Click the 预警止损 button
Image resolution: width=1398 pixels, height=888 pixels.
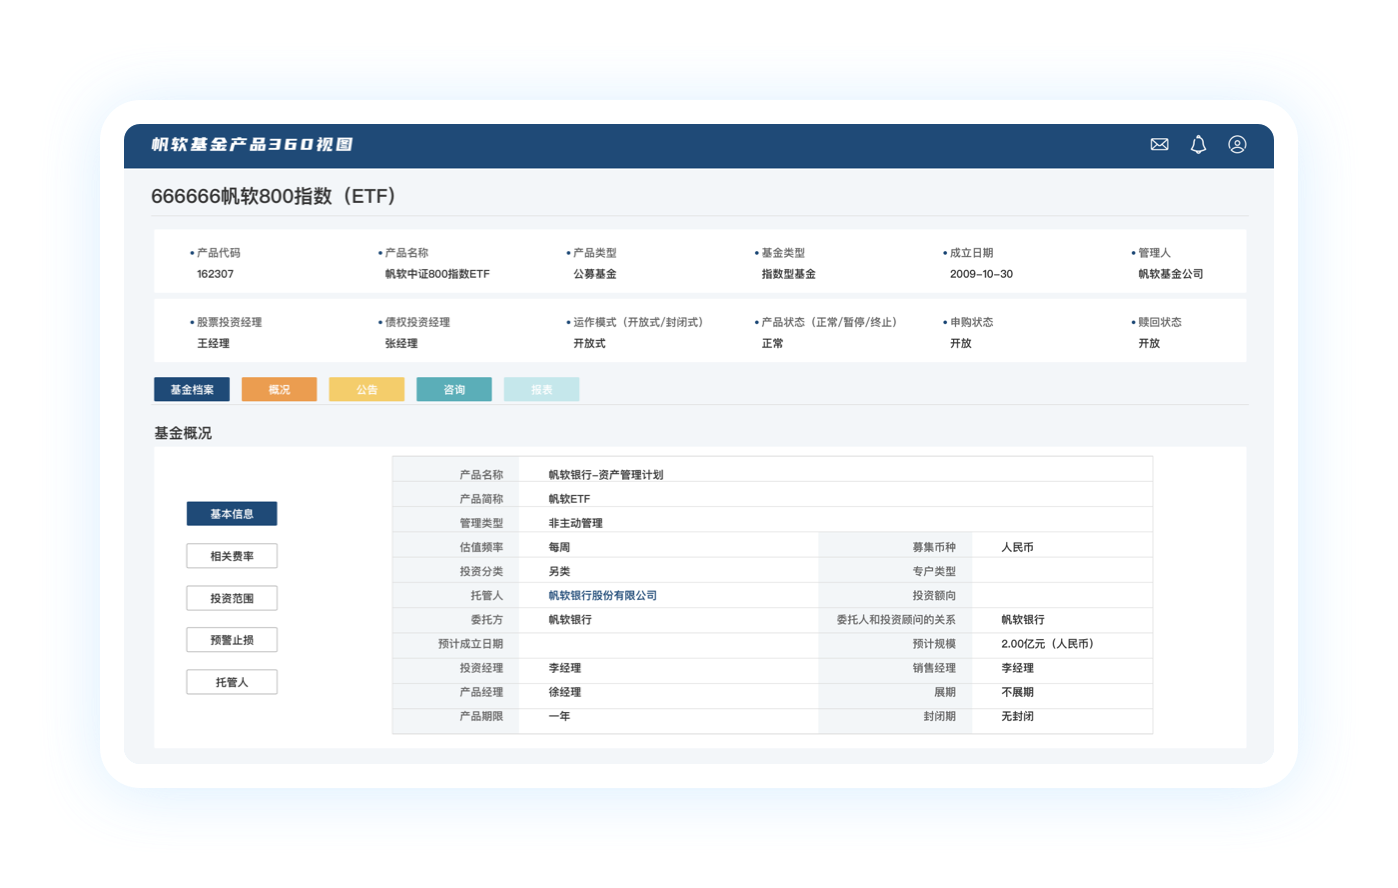(232, 640)
